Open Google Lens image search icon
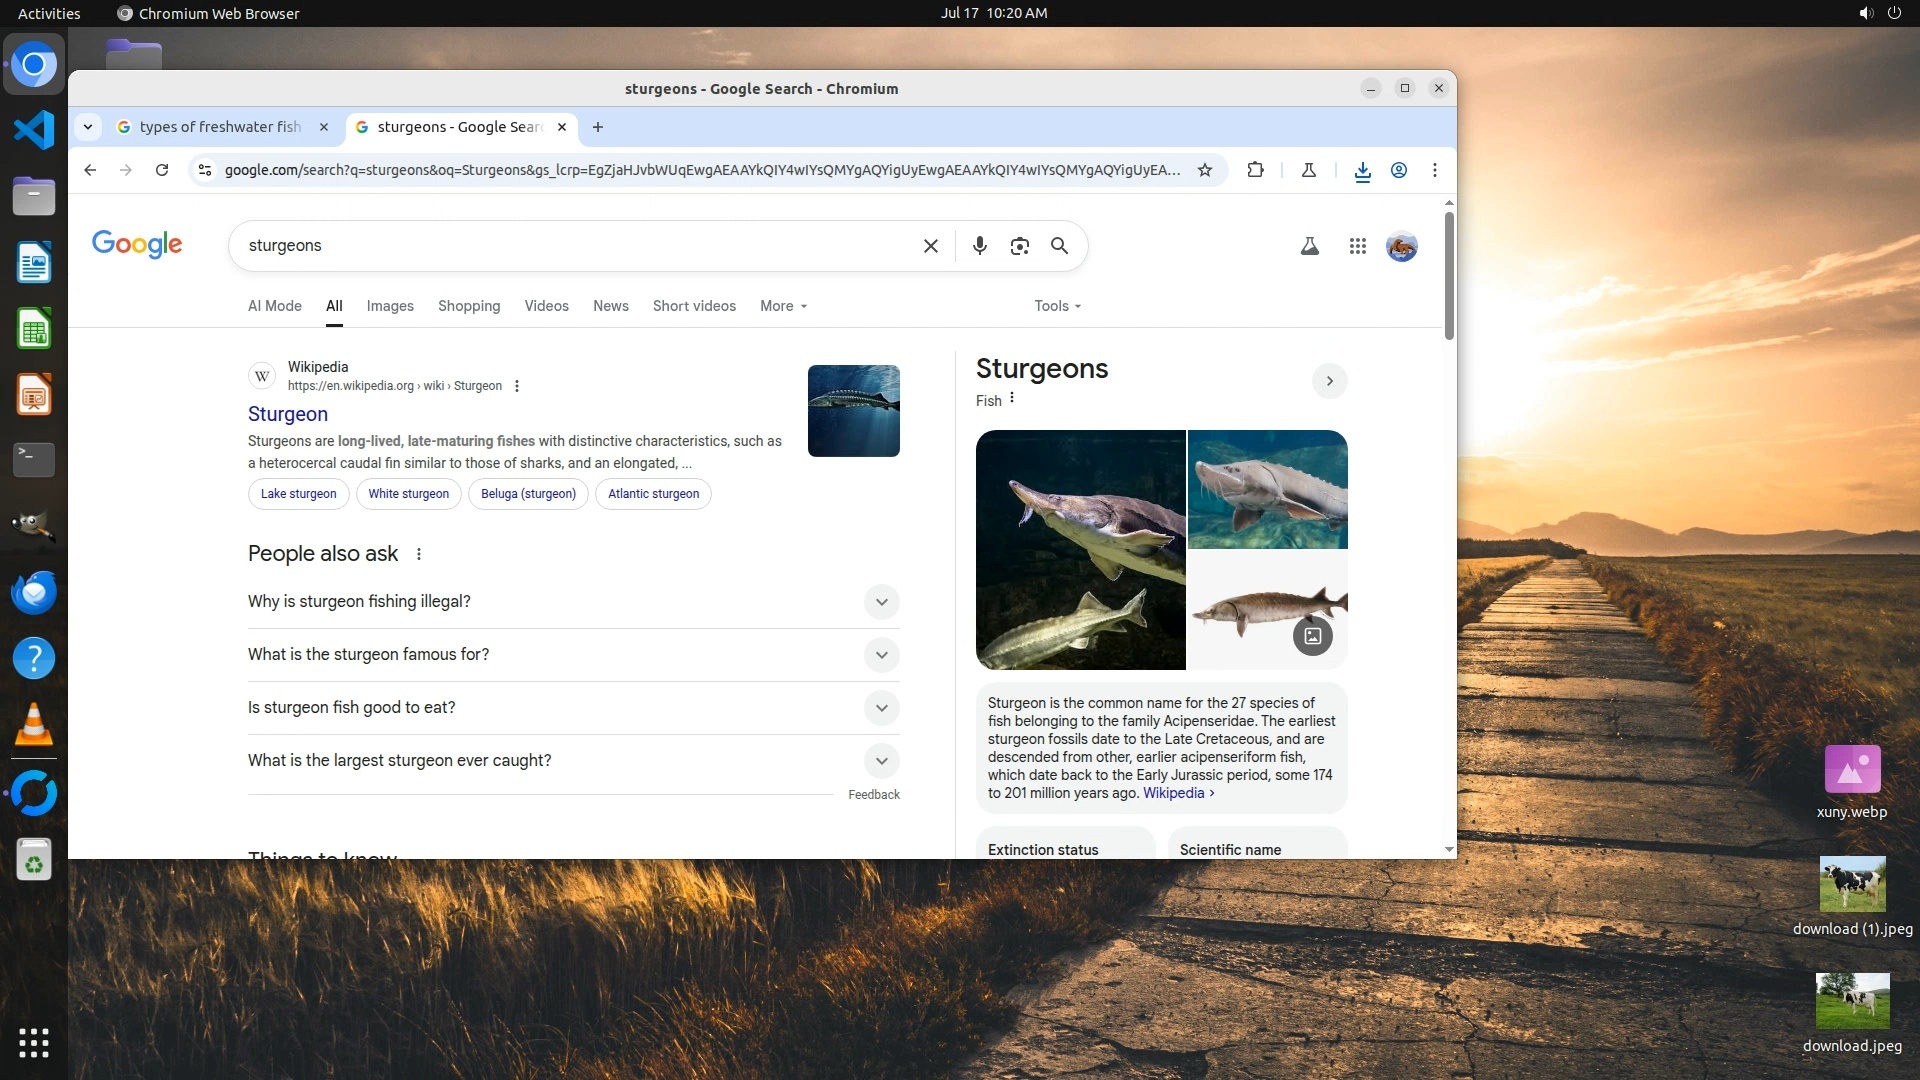Image resolution: width=1920 pixels, height=1080 pixels. [x=1019, y=246]
